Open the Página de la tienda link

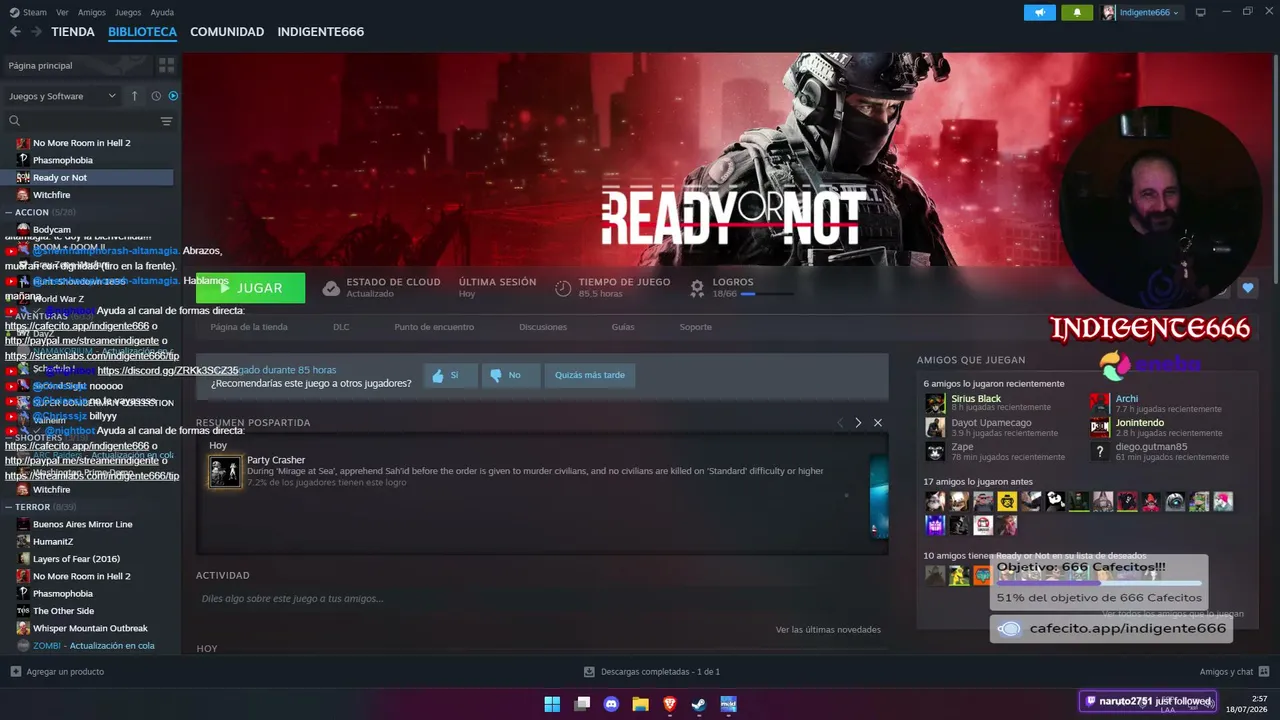[x=249, y=327]
